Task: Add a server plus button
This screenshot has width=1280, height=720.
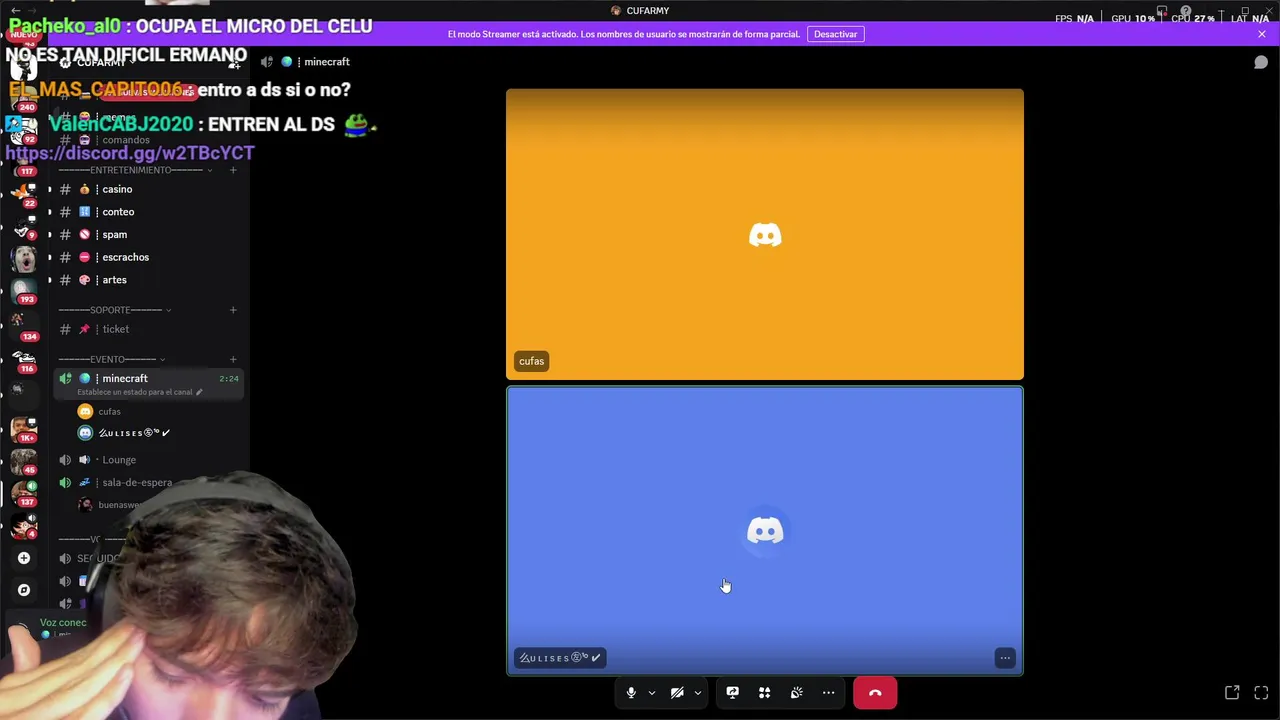Action: [x=24, y=558]
